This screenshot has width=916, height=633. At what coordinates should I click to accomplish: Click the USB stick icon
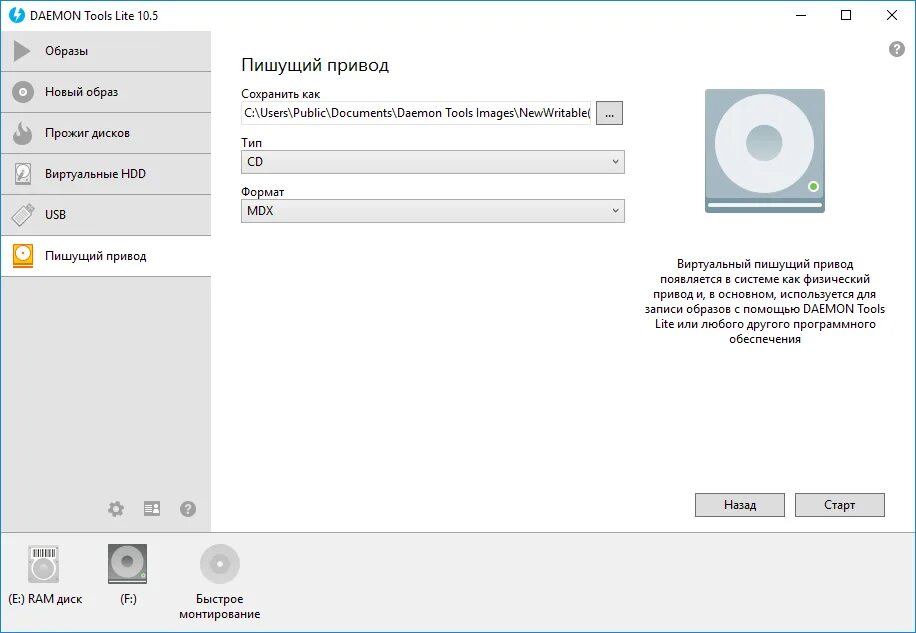click(x=23, y=215)
